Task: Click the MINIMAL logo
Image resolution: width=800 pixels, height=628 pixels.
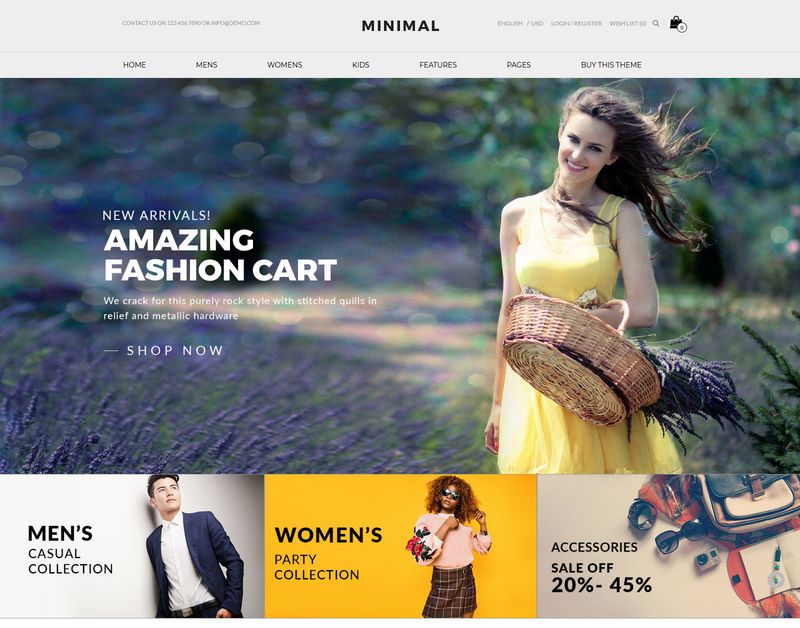Action: (401, 26)
